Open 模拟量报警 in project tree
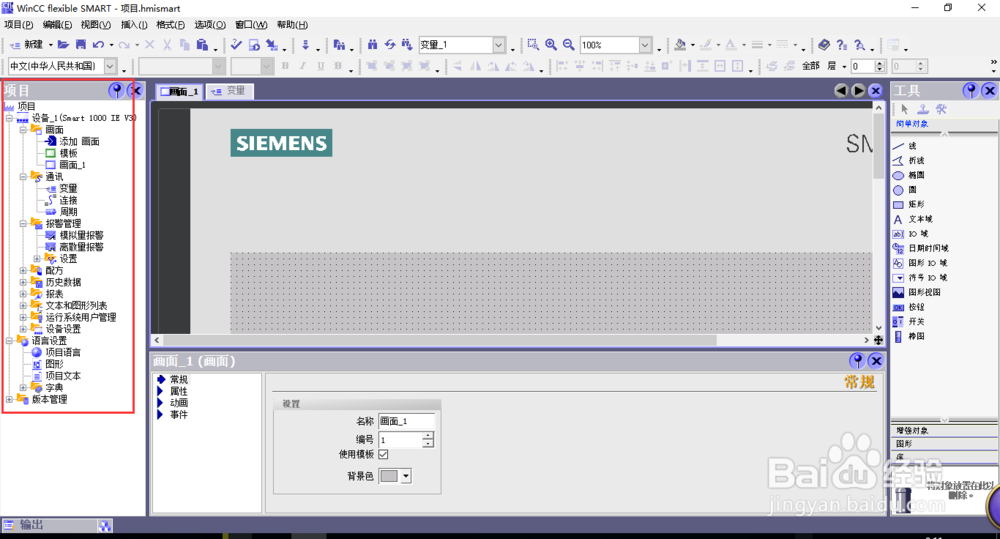Screen dimensions: 1000x539 click(81, 235)
